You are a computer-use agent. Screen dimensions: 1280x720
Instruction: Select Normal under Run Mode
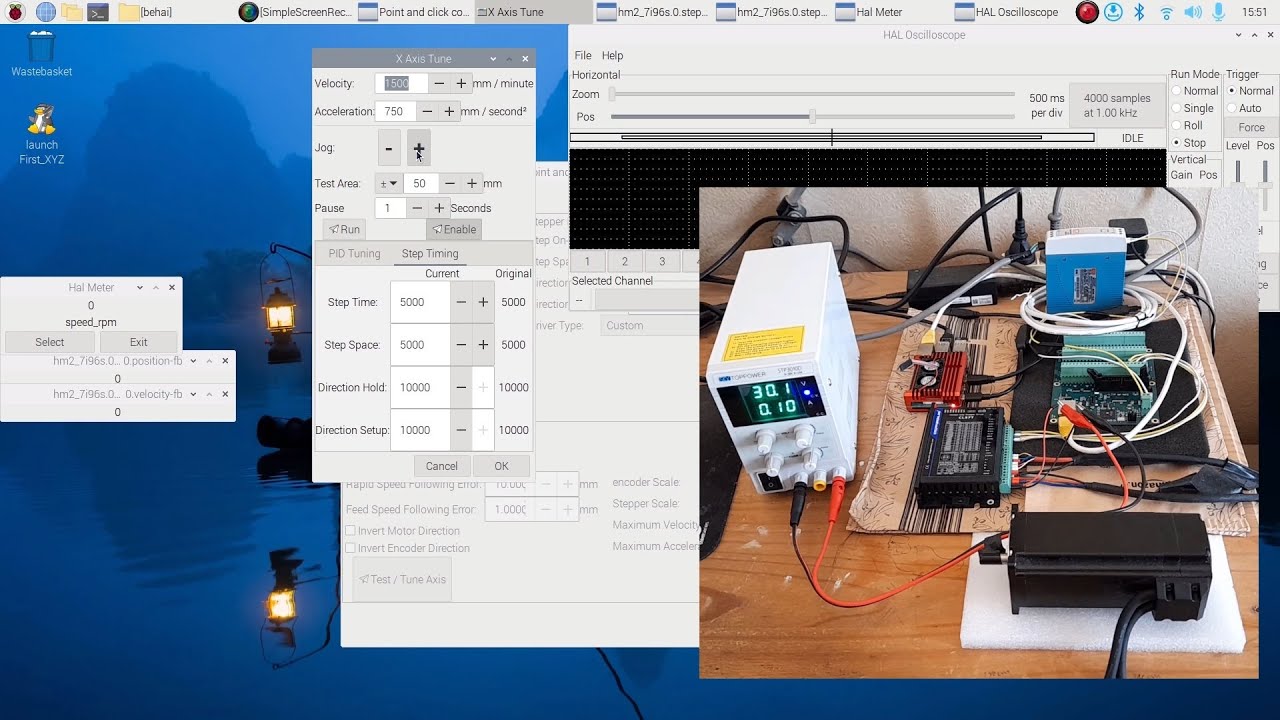click(1195, 91)
